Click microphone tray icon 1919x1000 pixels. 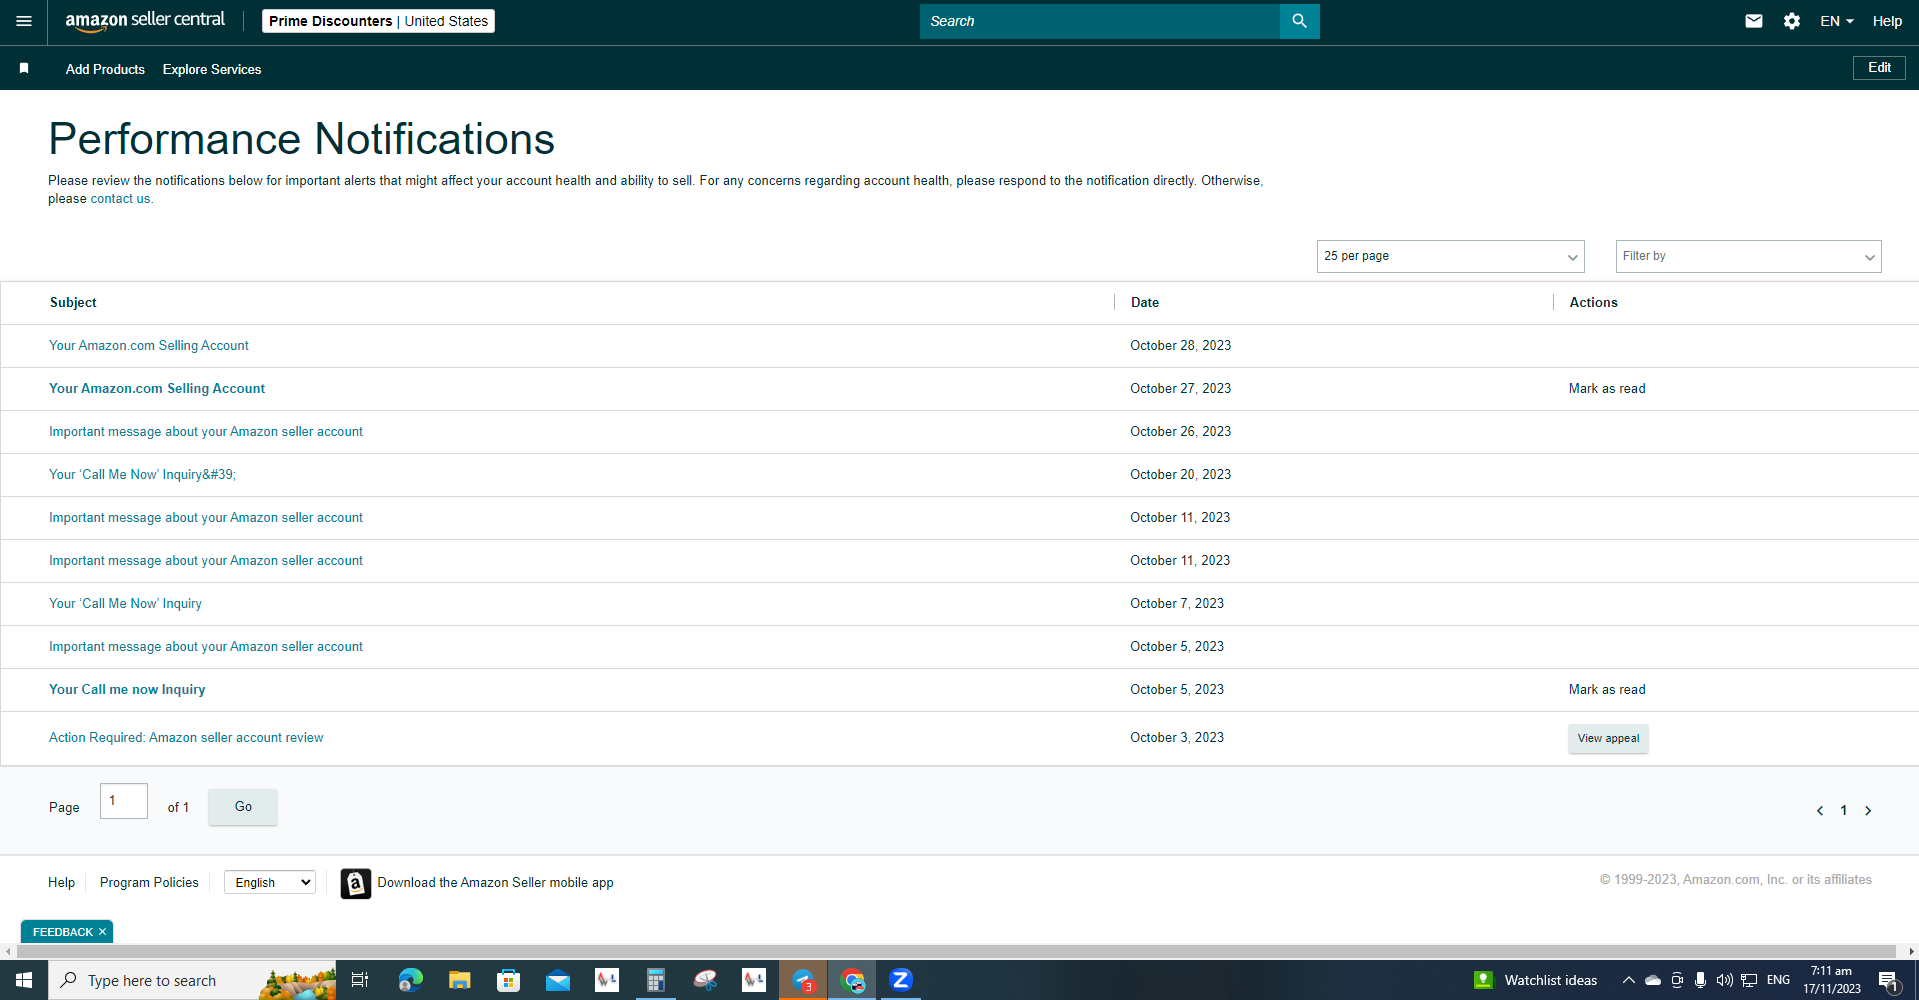click(1701, 980)
